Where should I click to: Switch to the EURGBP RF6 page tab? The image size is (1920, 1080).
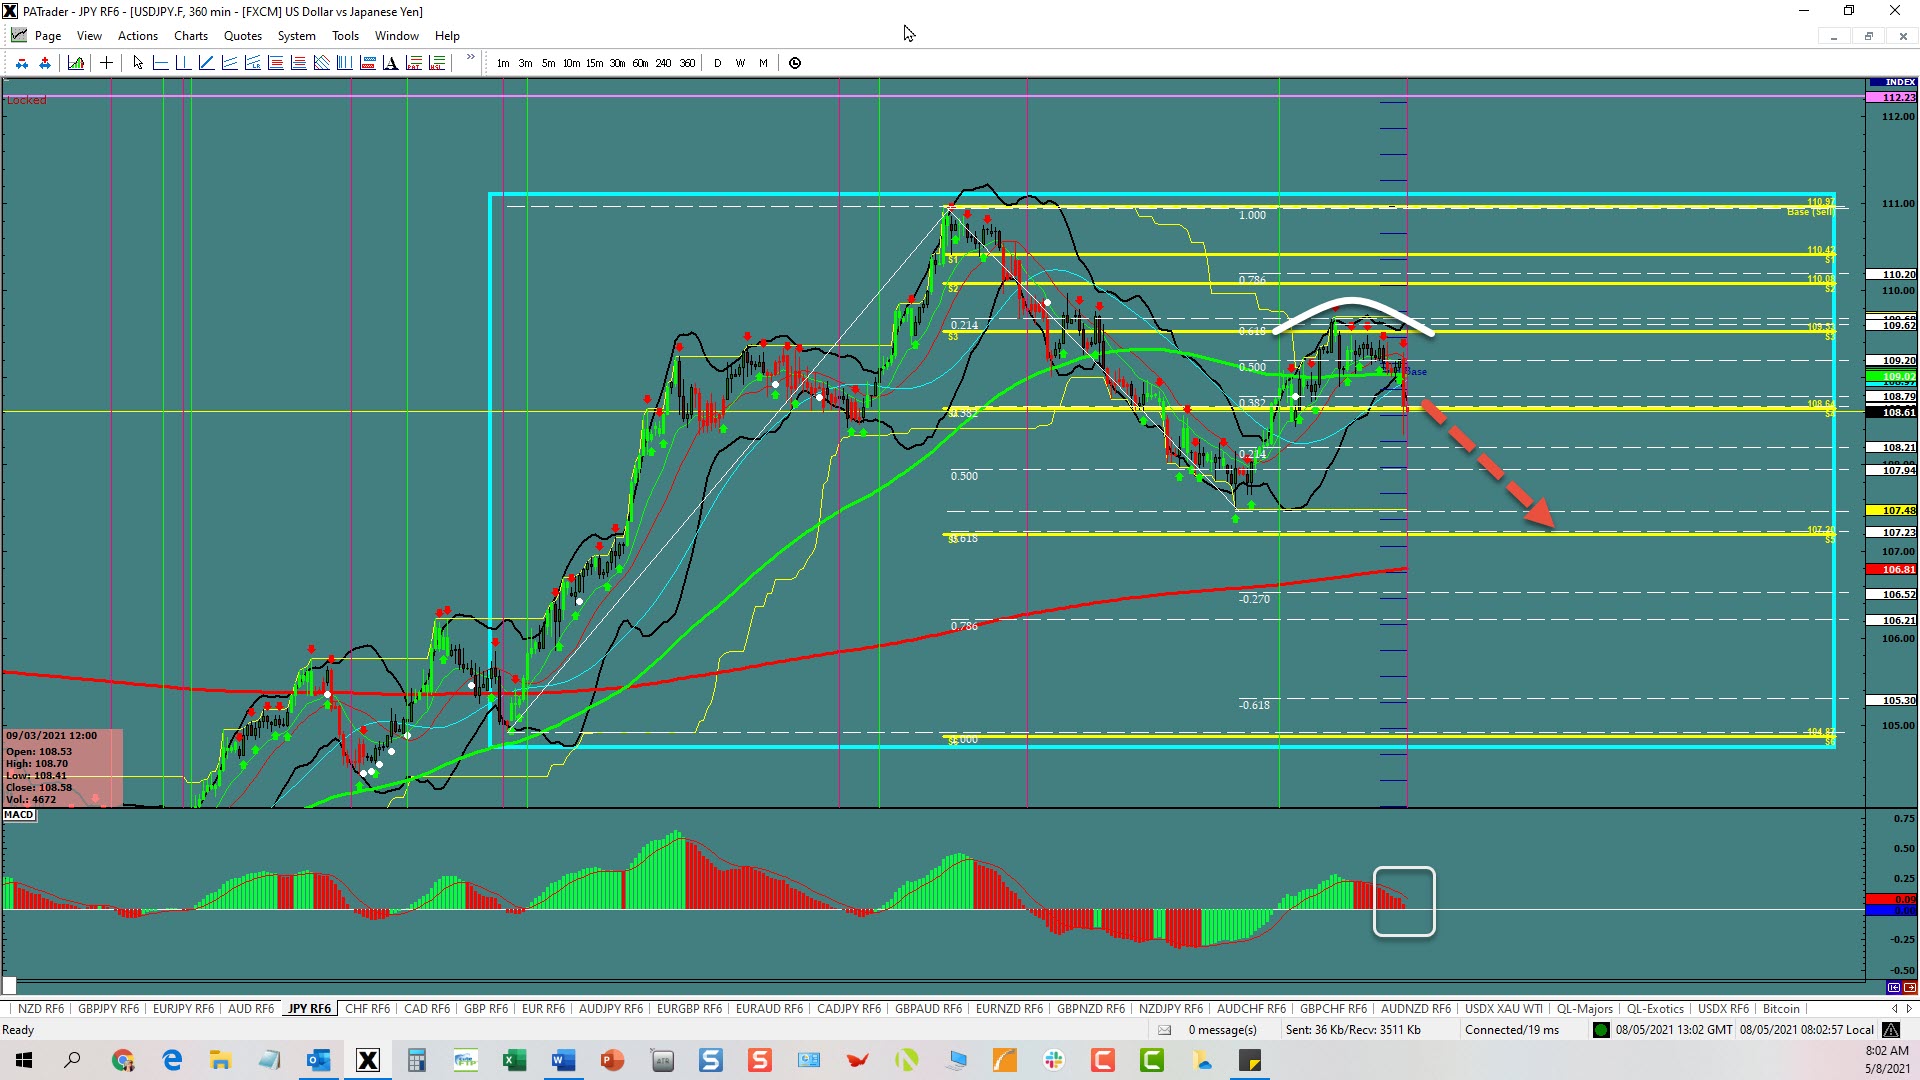[x=689, y=1009]
